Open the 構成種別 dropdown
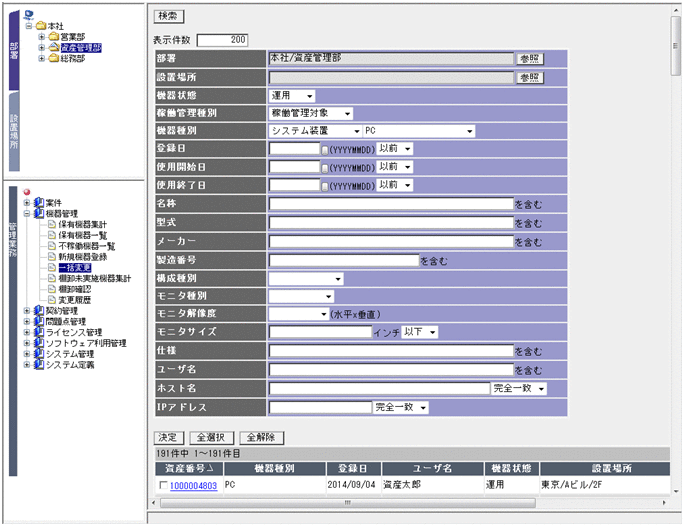The width and height of the screenshot is (685, 528). (x=306, y=279)
